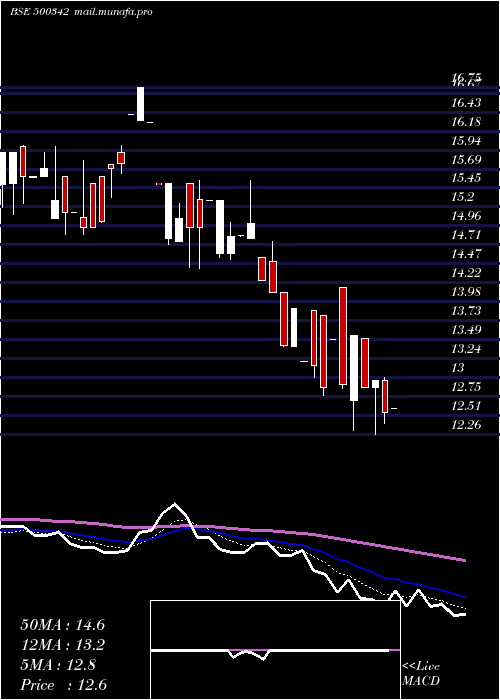This screenshot has height=700, width=500.
Task: Click the 15.69 price axis label
Action: [466, 160]
